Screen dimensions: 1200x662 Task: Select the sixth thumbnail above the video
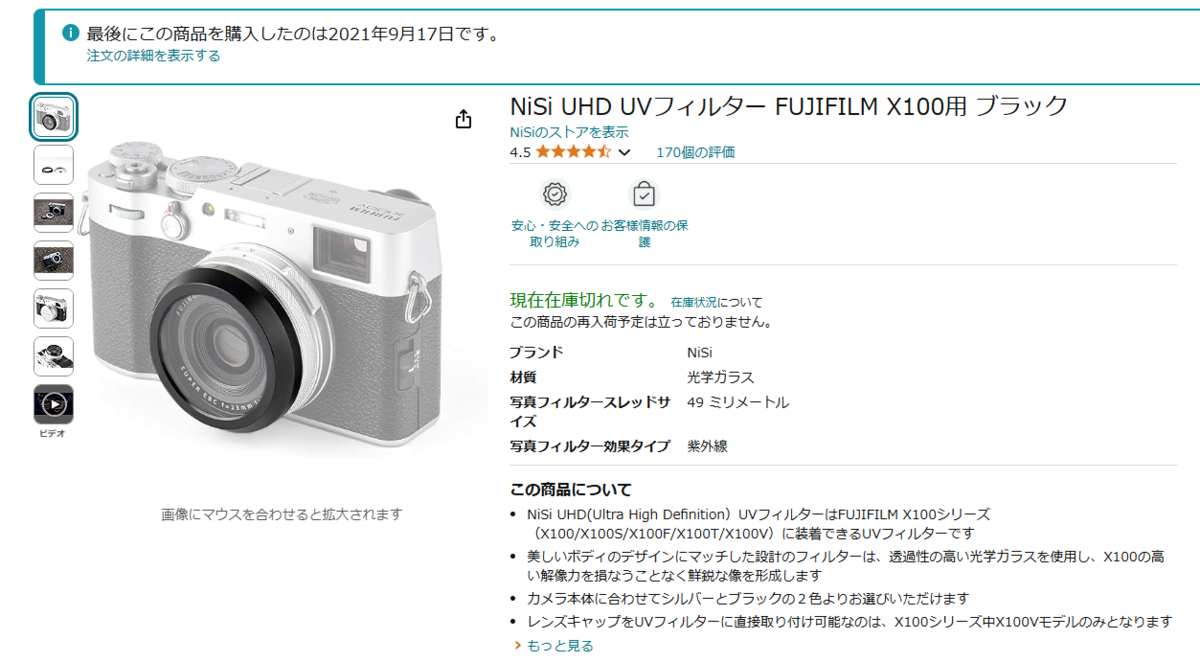pyautogui.click(x=54, y=357)
